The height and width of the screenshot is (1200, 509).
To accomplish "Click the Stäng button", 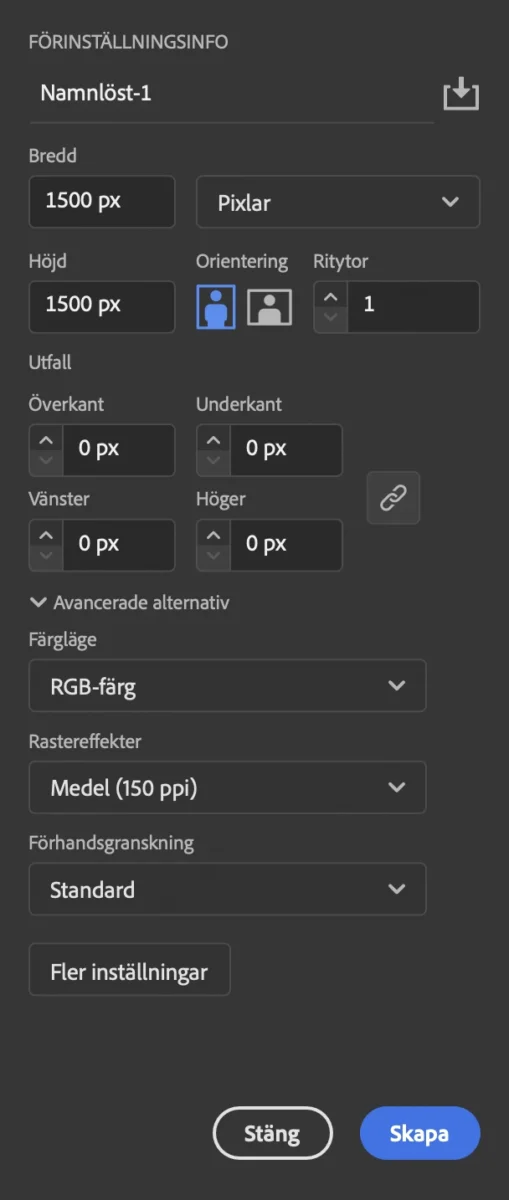I will tap(272, 1133).
